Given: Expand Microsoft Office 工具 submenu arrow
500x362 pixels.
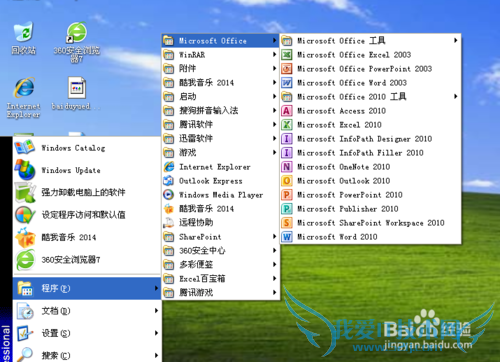Looking at the screenshot, I should [x=456, y=41].
